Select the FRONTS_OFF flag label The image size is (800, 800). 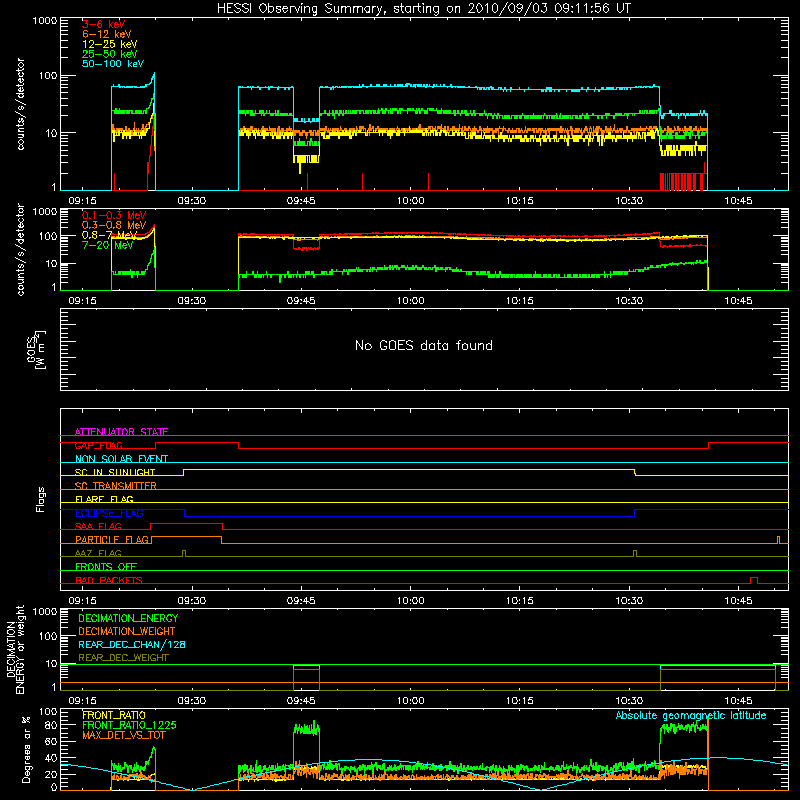pos(106,566)
